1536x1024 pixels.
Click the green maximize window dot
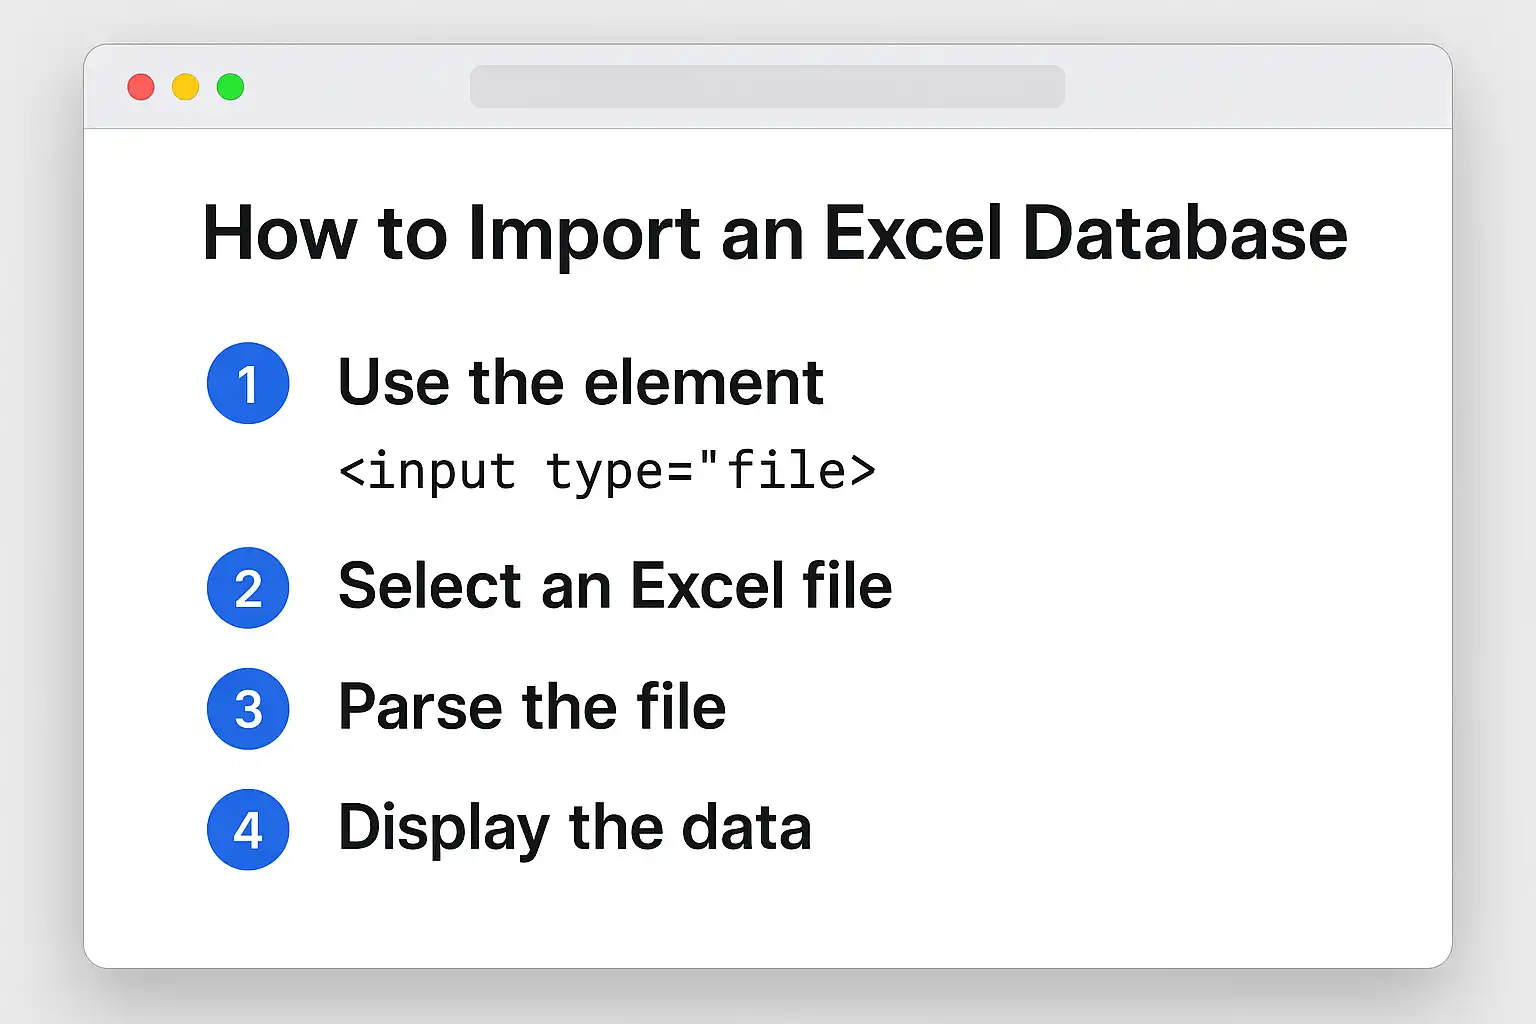tap(231, 87)
